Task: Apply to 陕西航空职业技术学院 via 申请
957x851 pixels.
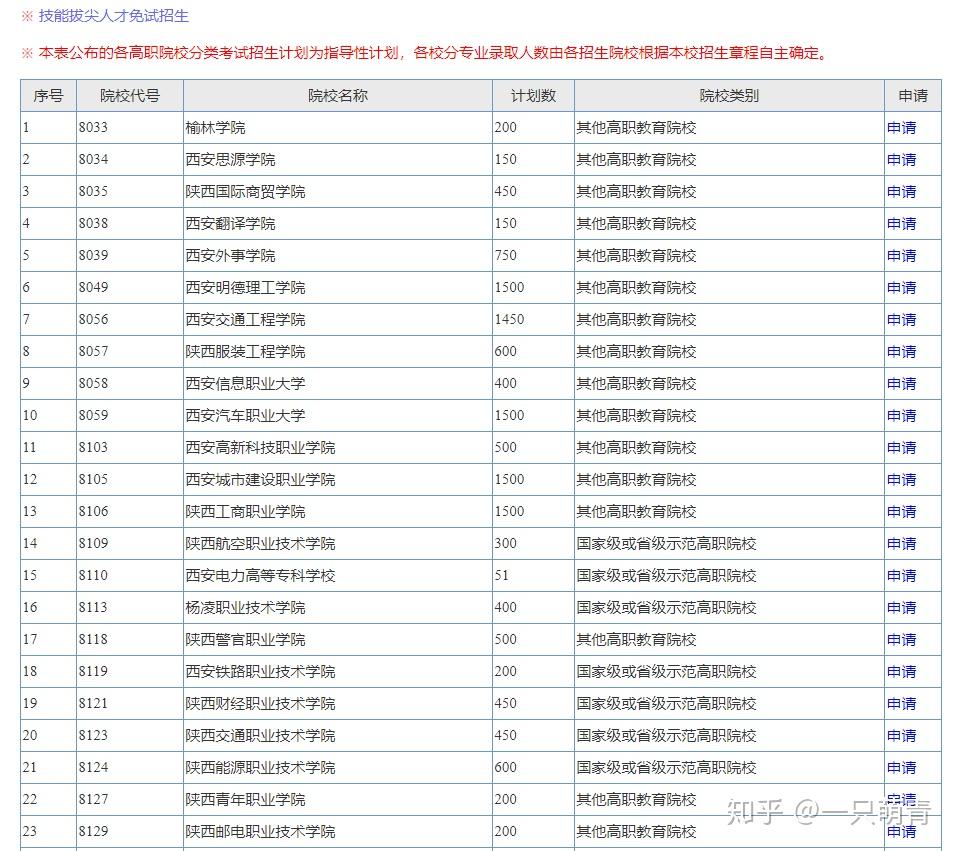Action: point(901,544)
